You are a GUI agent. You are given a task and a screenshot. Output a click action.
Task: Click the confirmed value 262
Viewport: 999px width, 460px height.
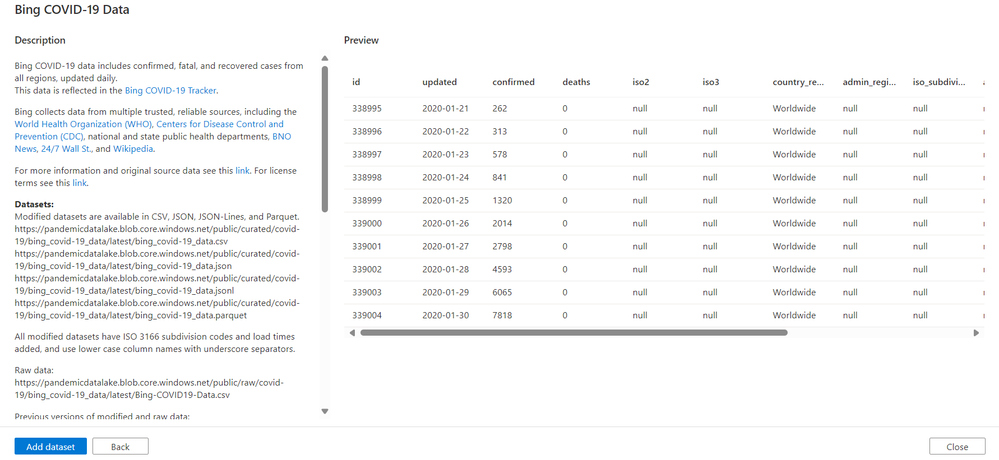tap(500, 108)
